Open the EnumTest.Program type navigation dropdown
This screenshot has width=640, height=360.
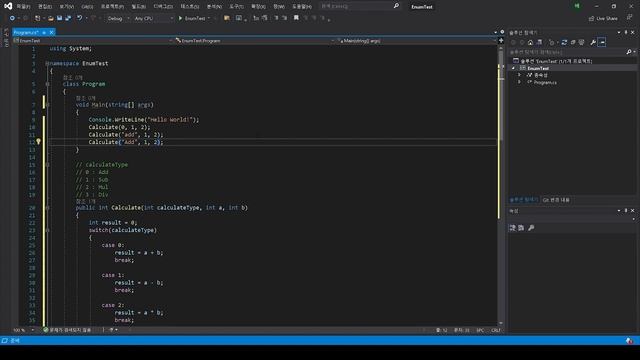coord(255,41)
